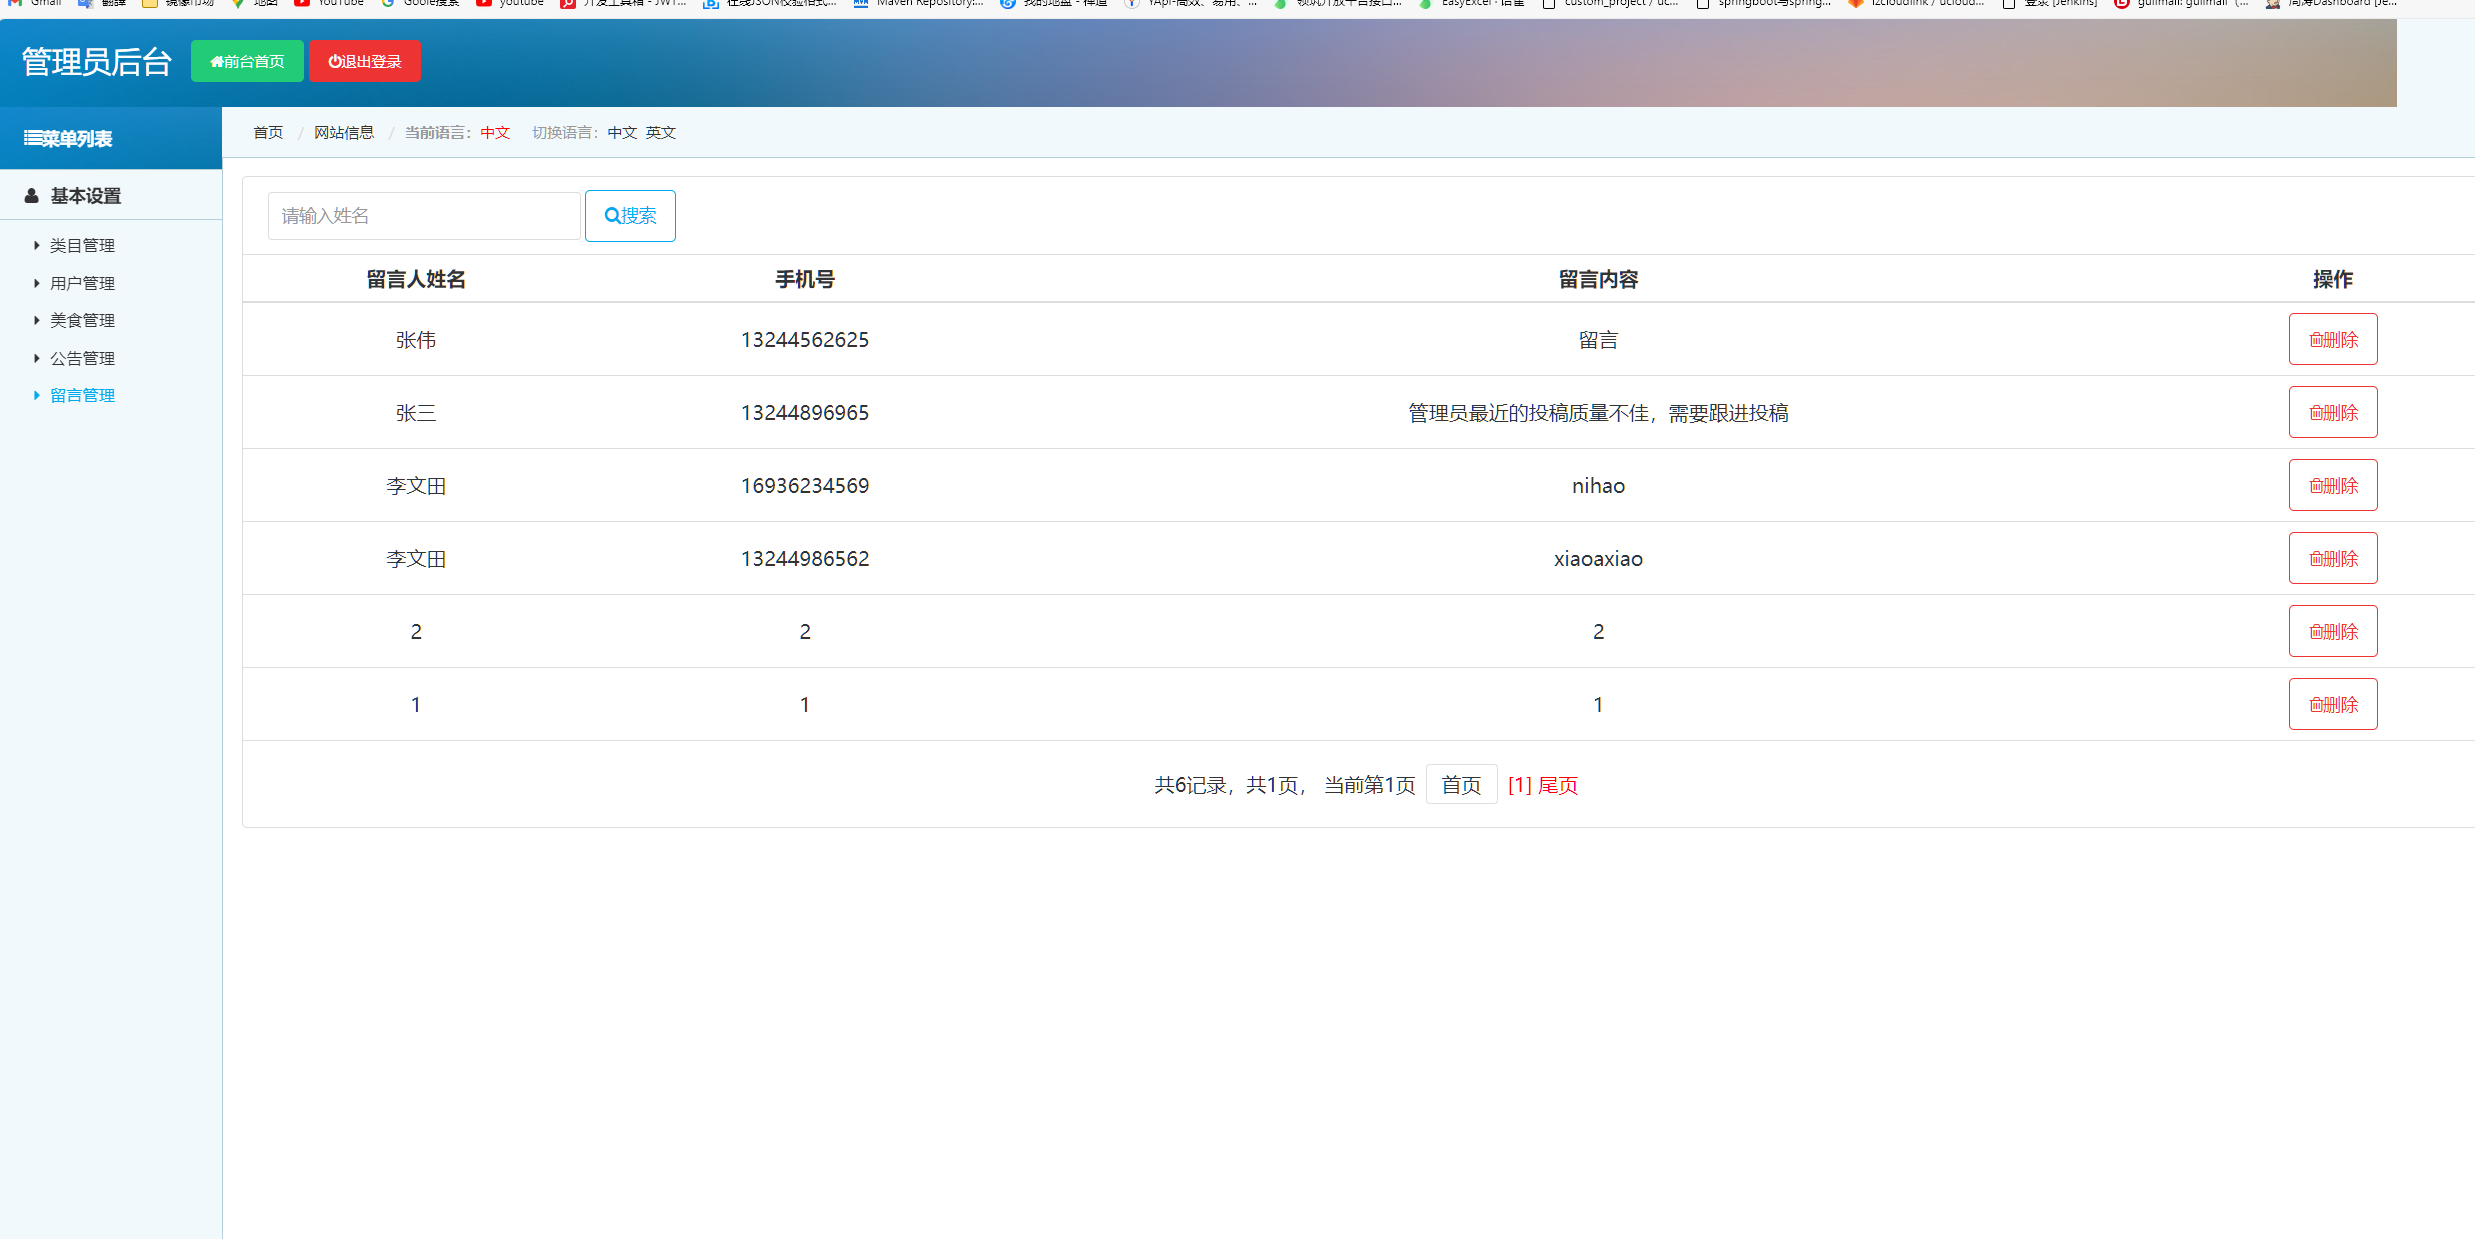Open the 菜单列表 header

tap(68, 139)
